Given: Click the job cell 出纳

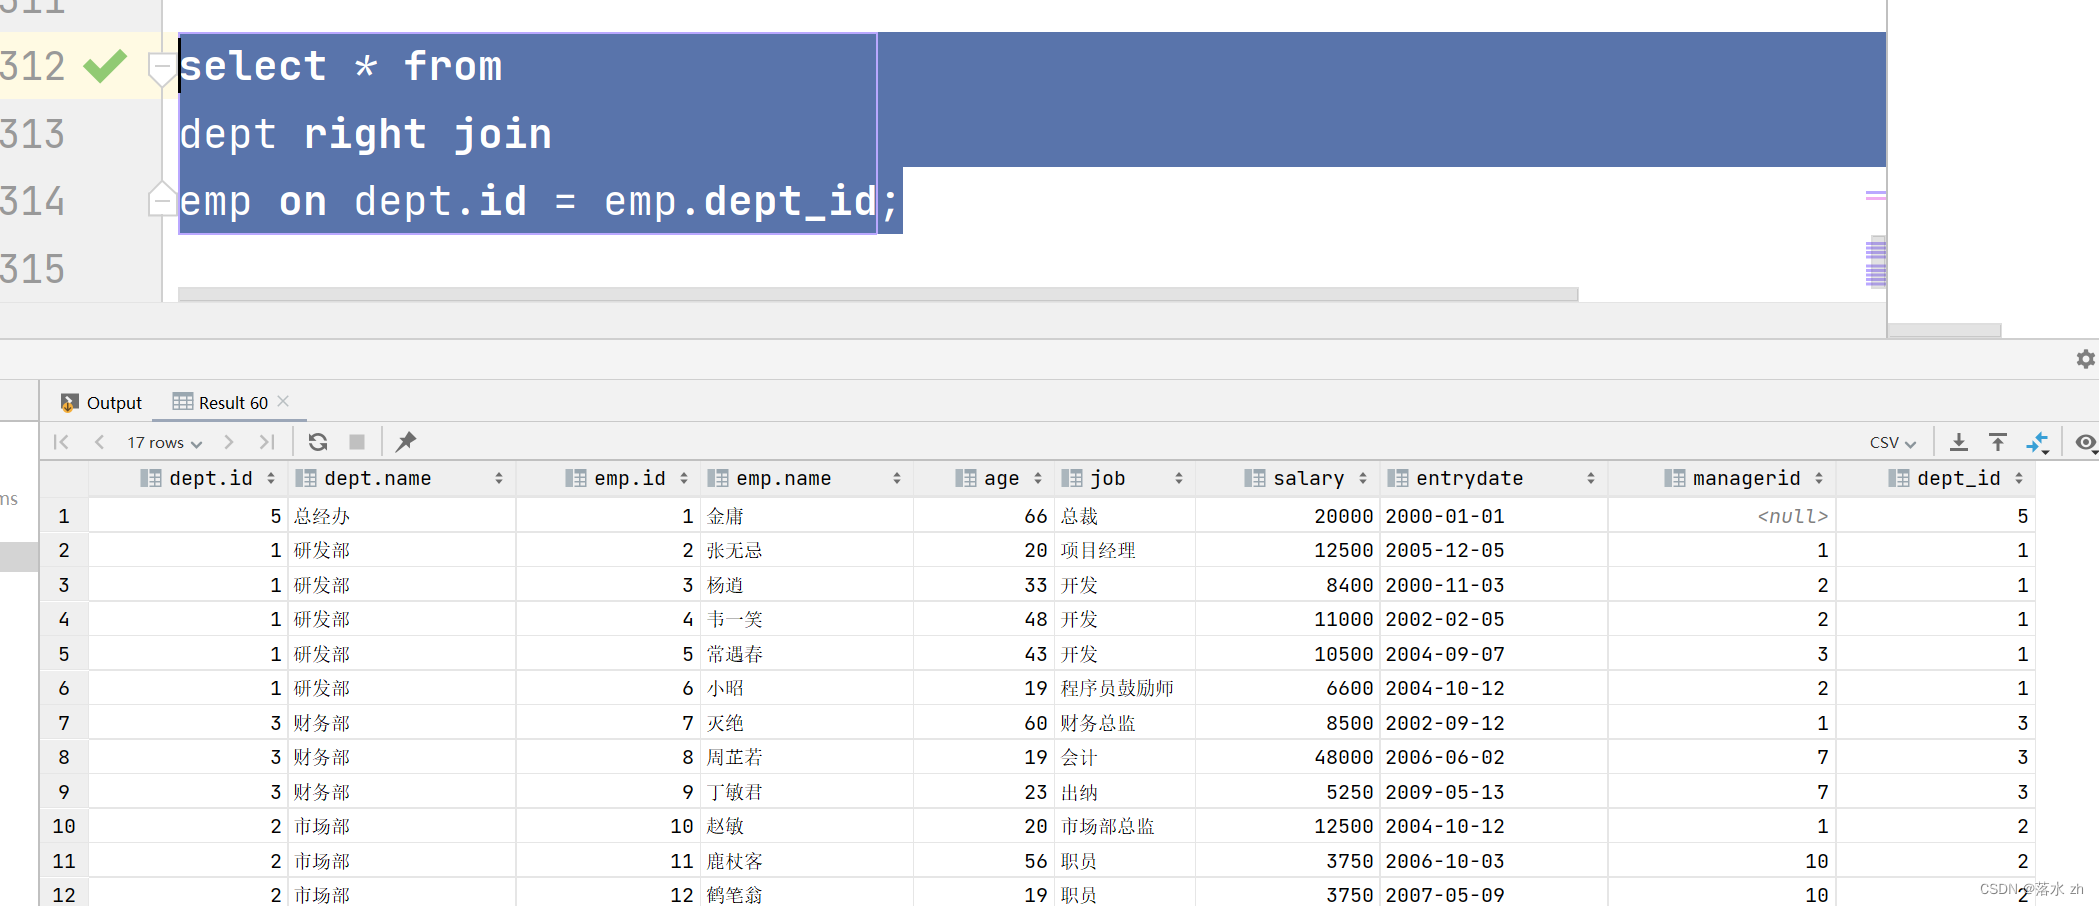Looking at the screenshot, I should click(x=1125, y=792).
